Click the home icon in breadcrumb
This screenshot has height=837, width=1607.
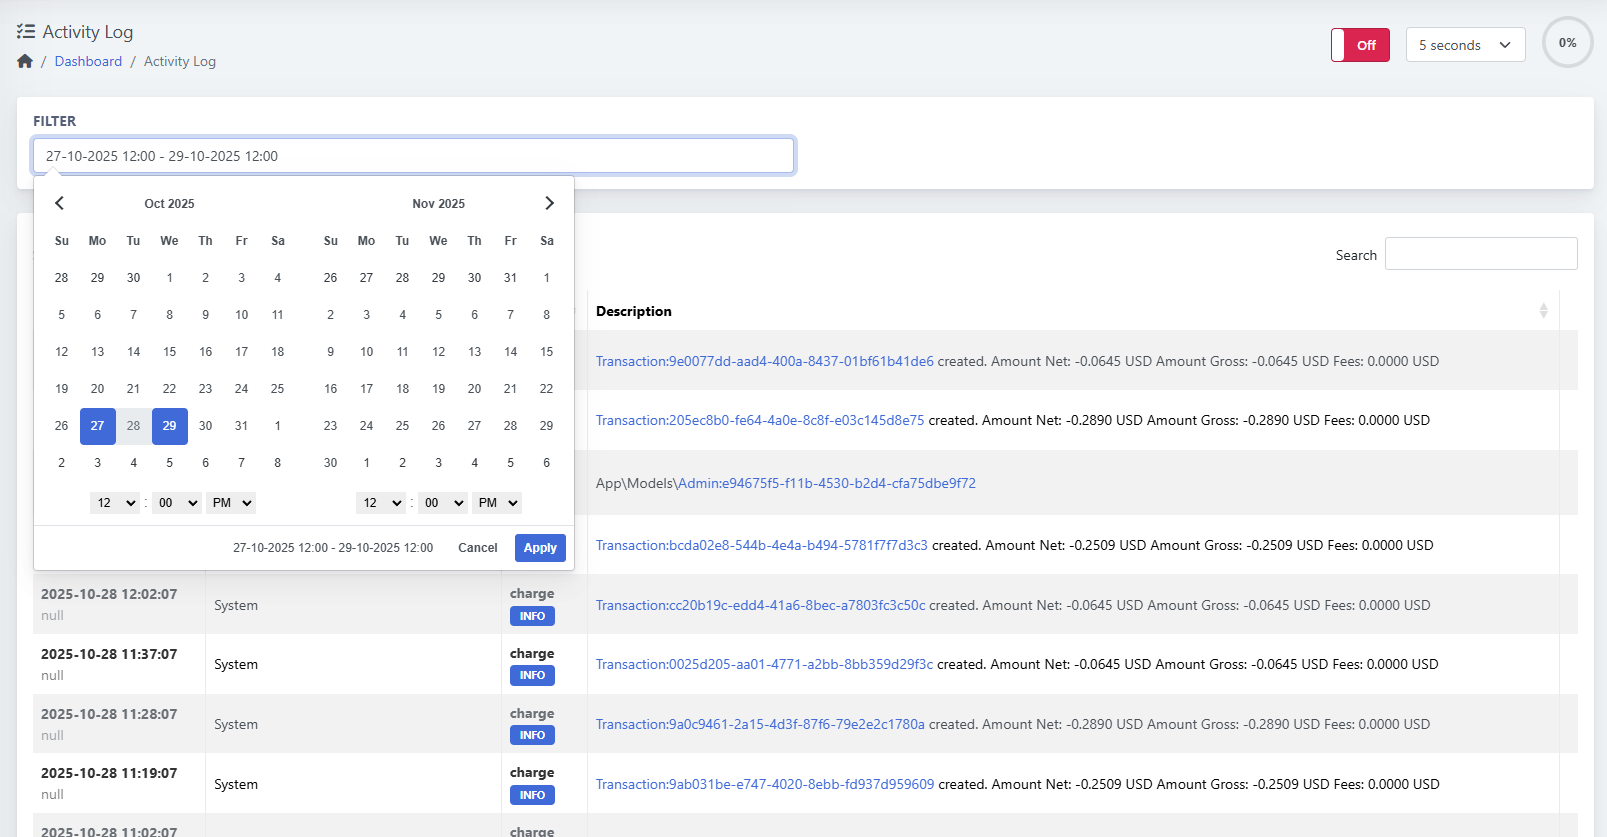[x=25, y=61]
